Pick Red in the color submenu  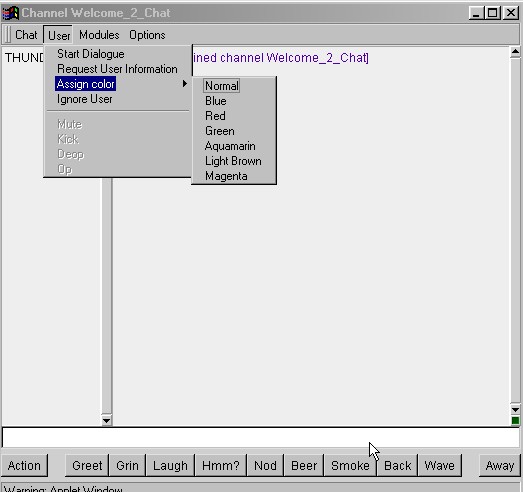215,116
